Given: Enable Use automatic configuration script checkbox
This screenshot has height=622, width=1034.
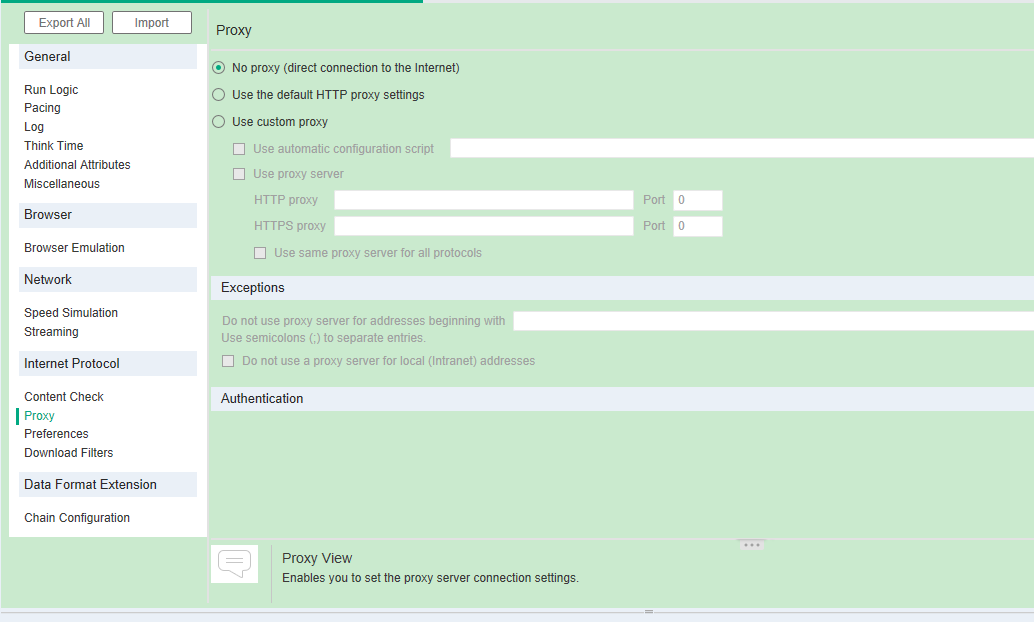Looking at the screenshot, I should [239, 149].
